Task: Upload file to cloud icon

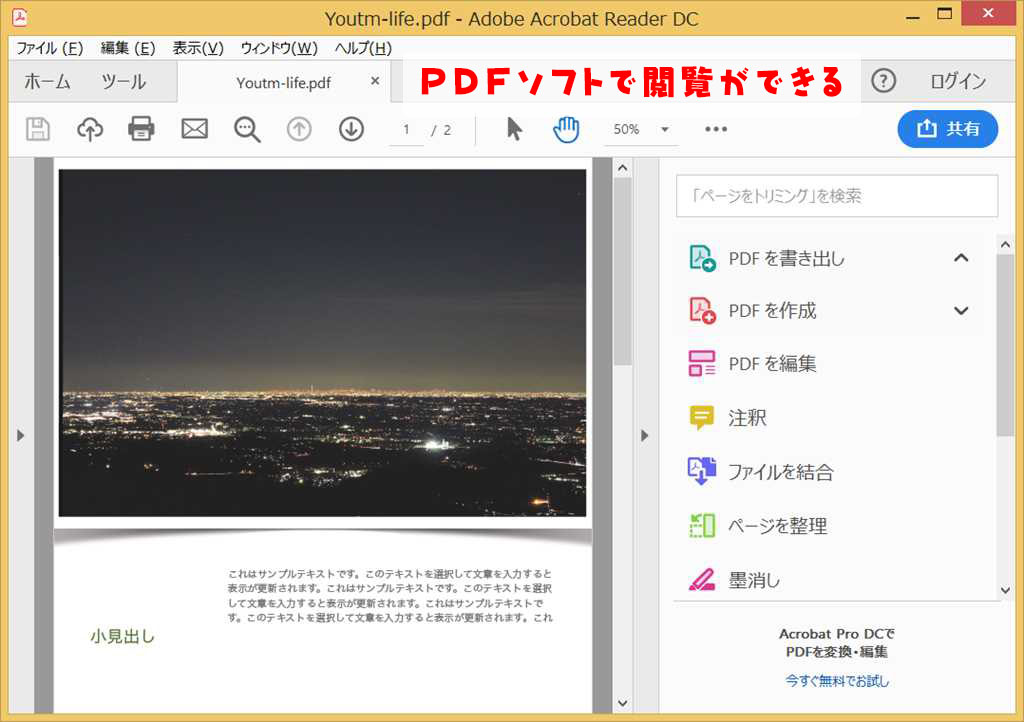Action: coord(90,129)
